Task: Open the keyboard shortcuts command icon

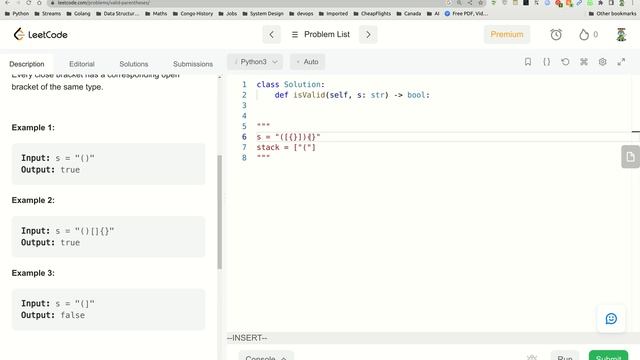Action: 584,62
